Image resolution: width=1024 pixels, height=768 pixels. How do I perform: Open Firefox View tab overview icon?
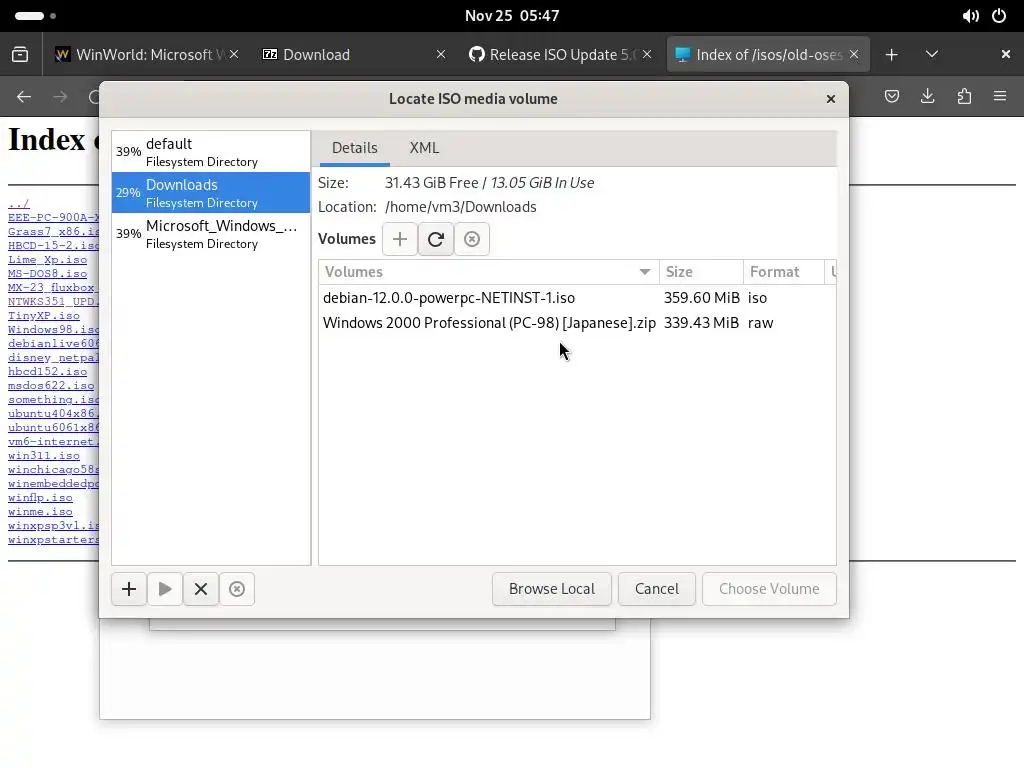click(x=20, y=54)
